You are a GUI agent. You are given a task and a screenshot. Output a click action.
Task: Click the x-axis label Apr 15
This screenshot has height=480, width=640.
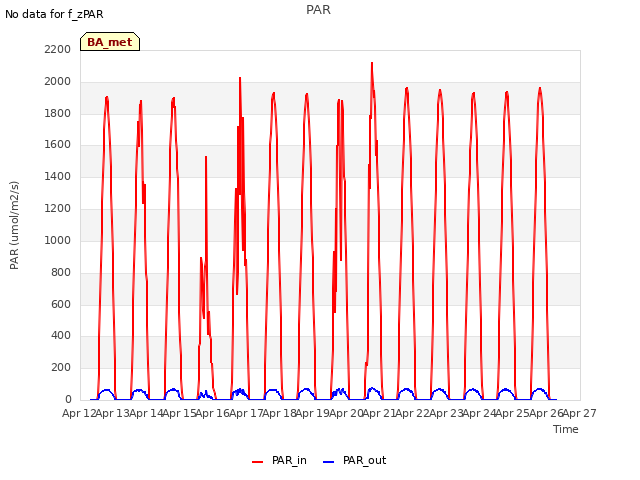click(180, 413)
